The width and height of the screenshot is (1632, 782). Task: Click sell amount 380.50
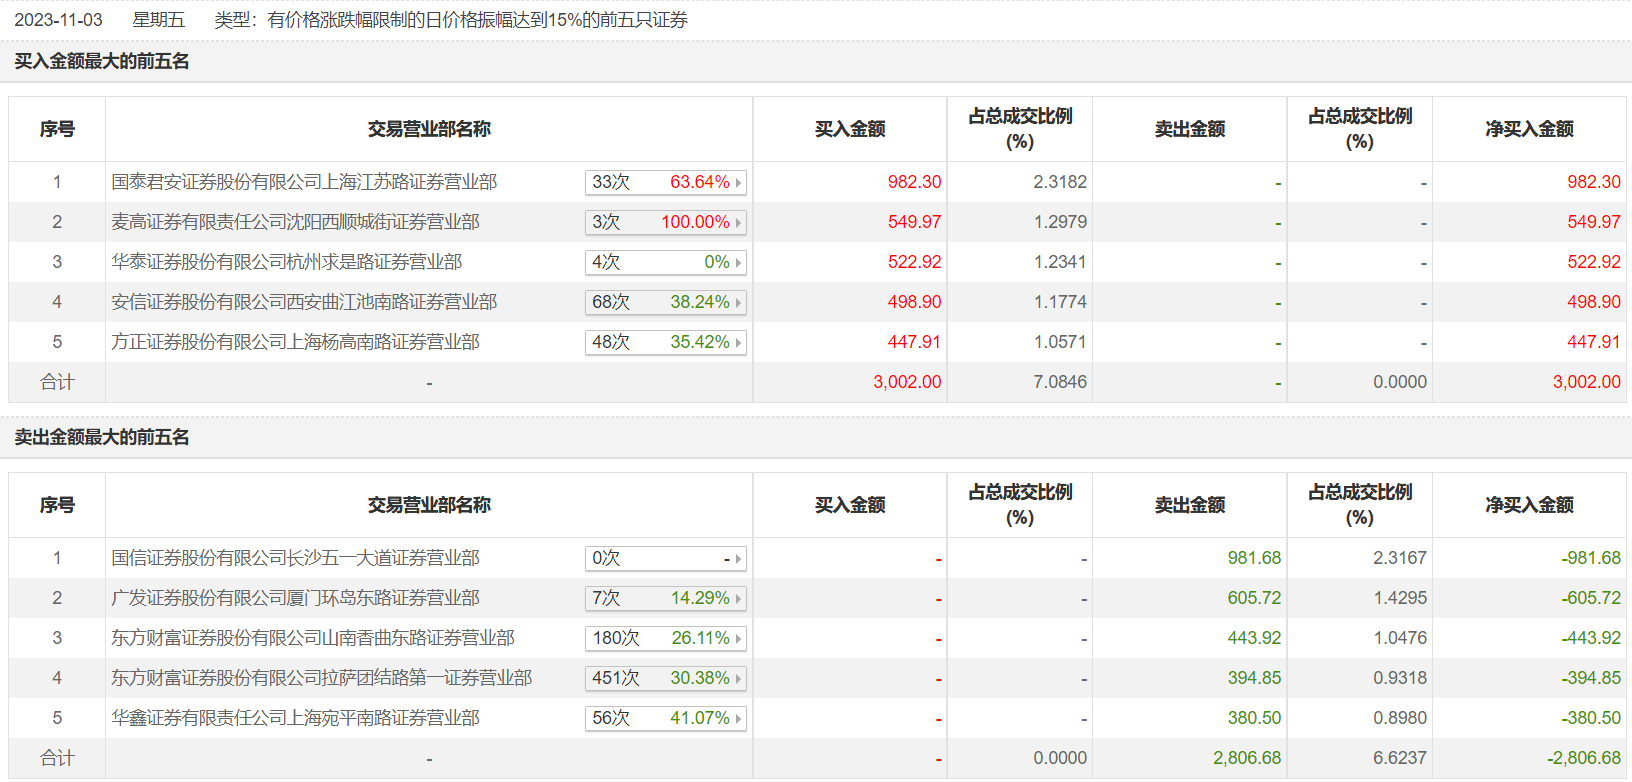[1254, 718]
